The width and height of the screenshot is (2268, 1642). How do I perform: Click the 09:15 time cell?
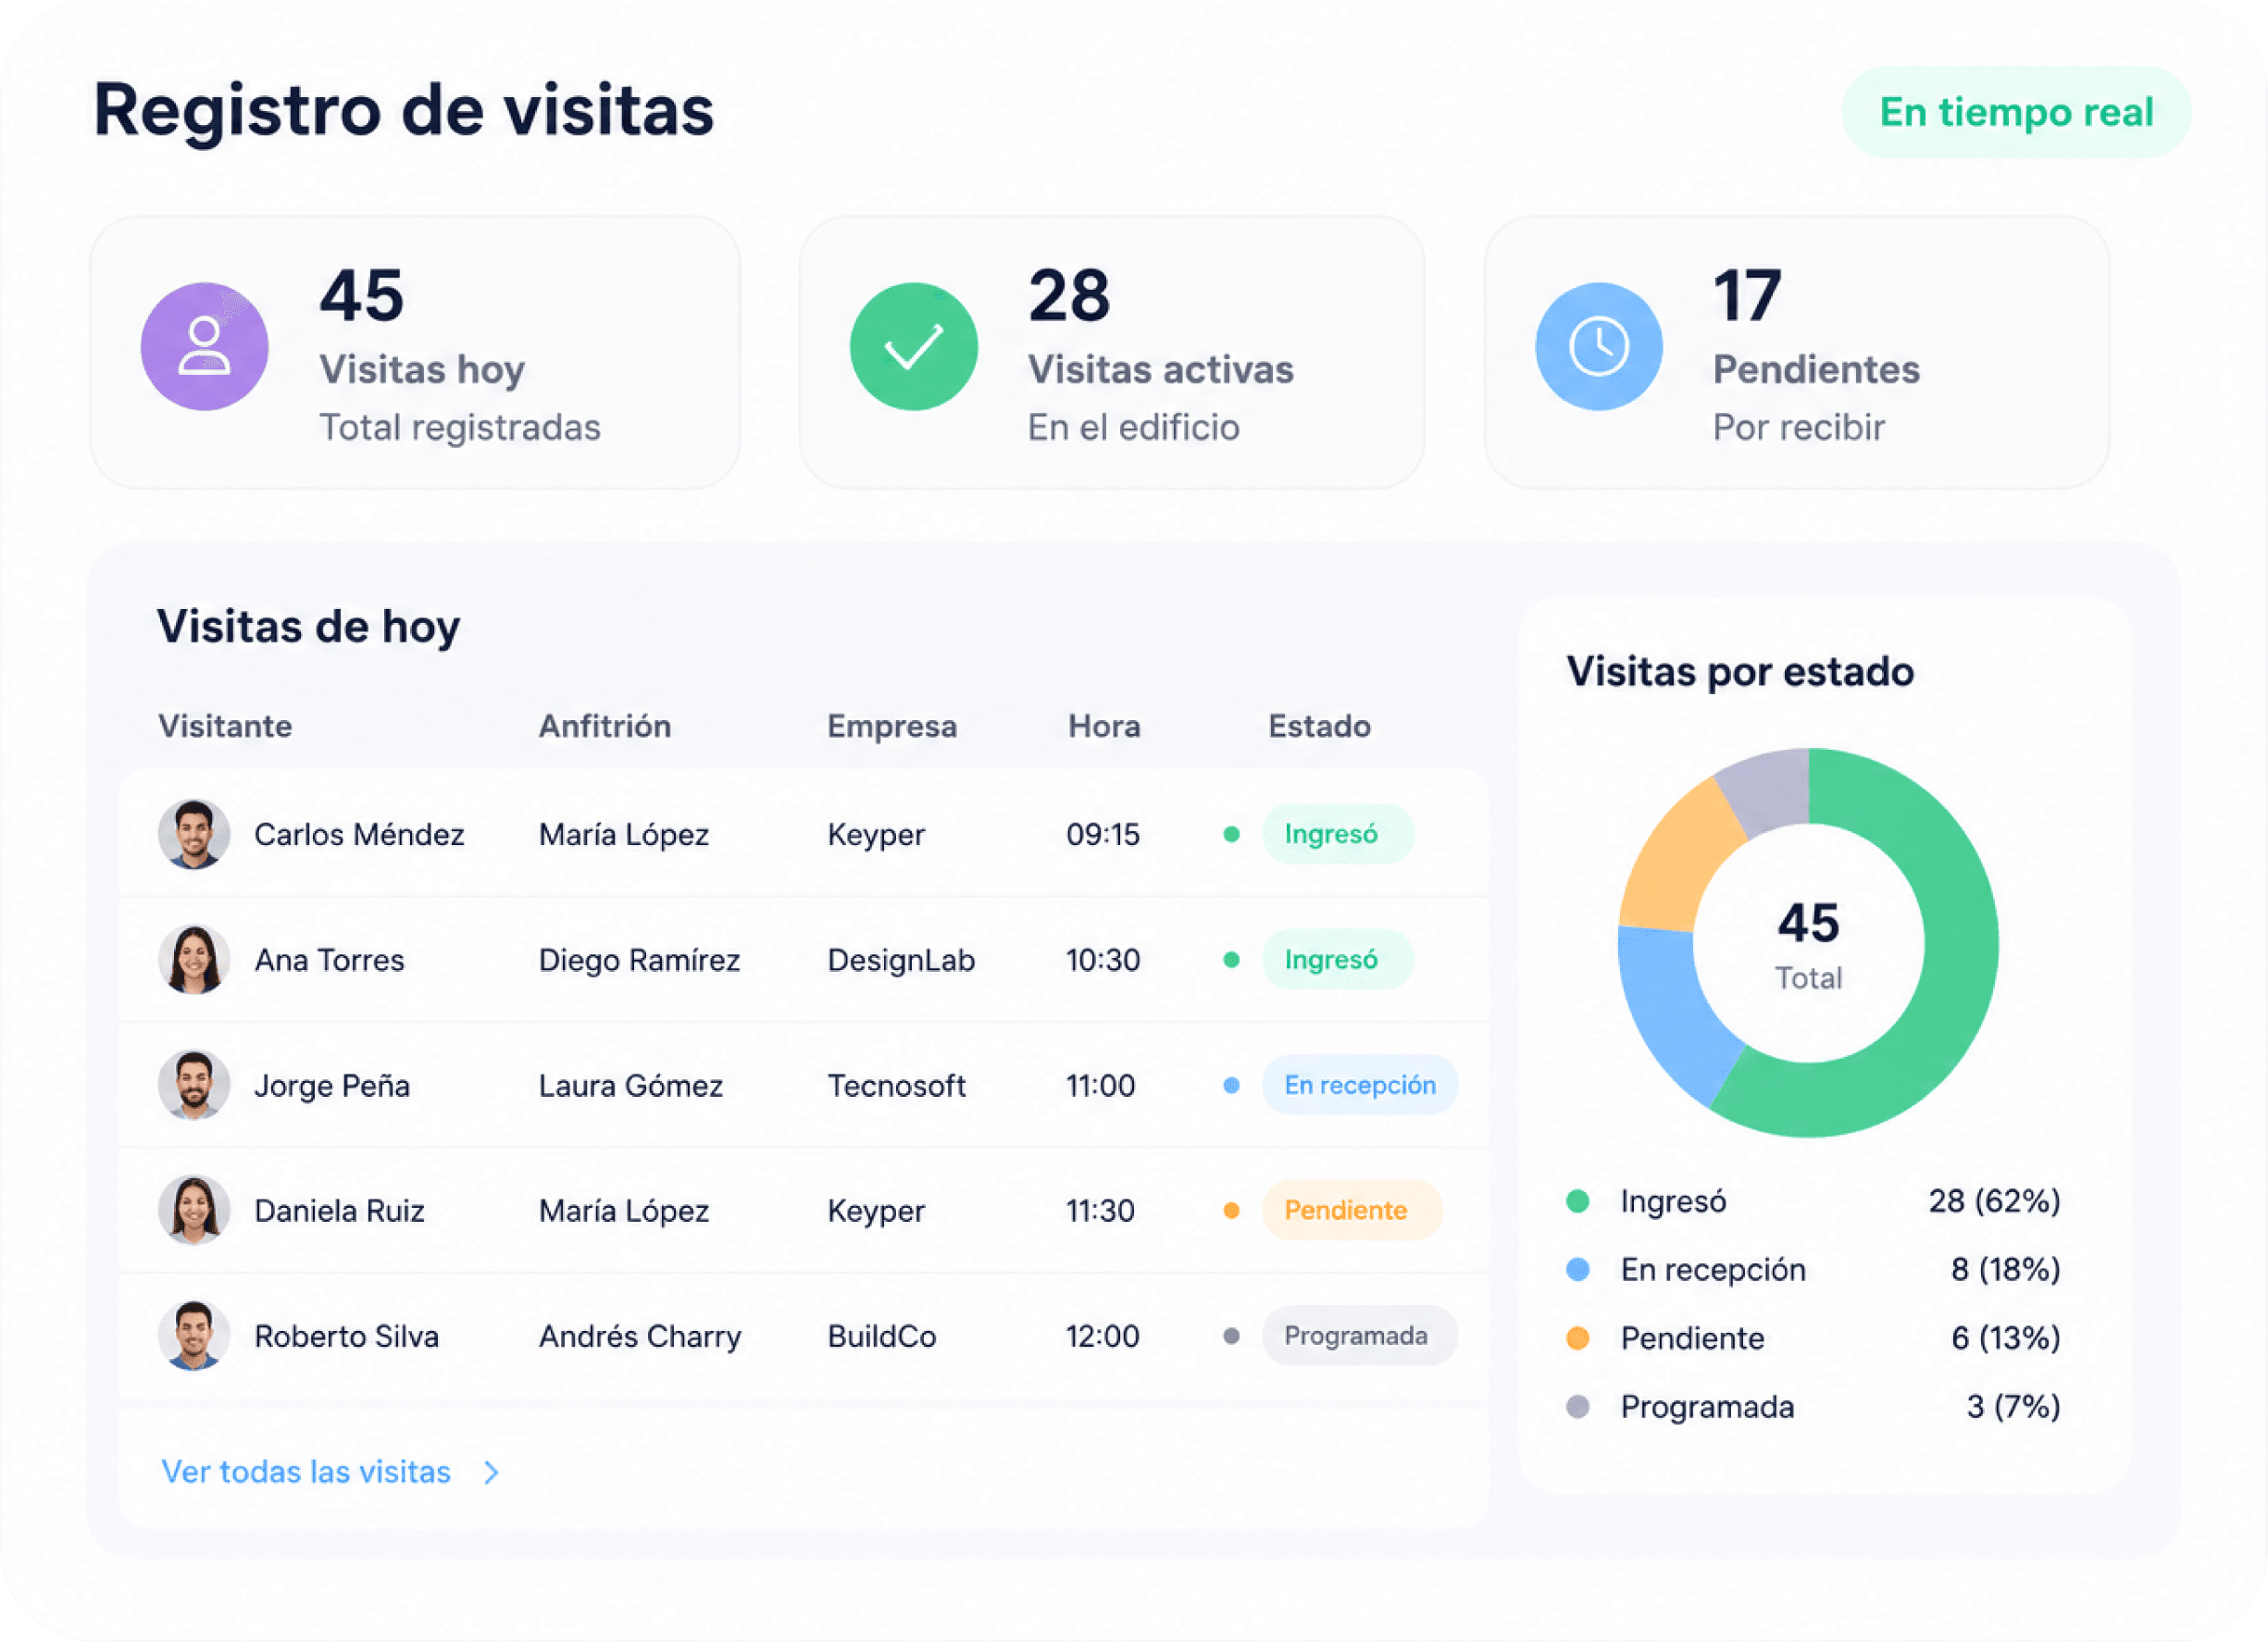1102,834
